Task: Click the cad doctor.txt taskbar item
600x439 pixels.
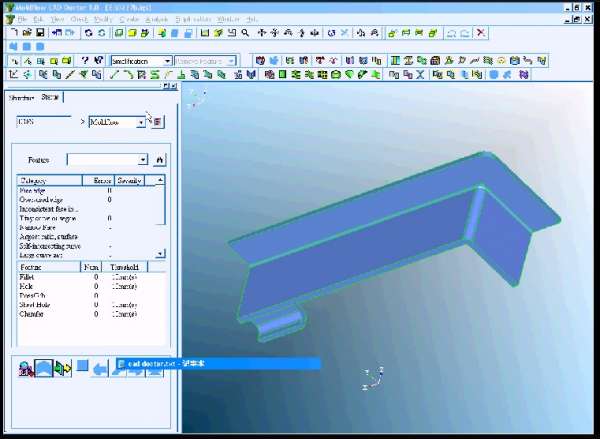Action: [218, 364]
